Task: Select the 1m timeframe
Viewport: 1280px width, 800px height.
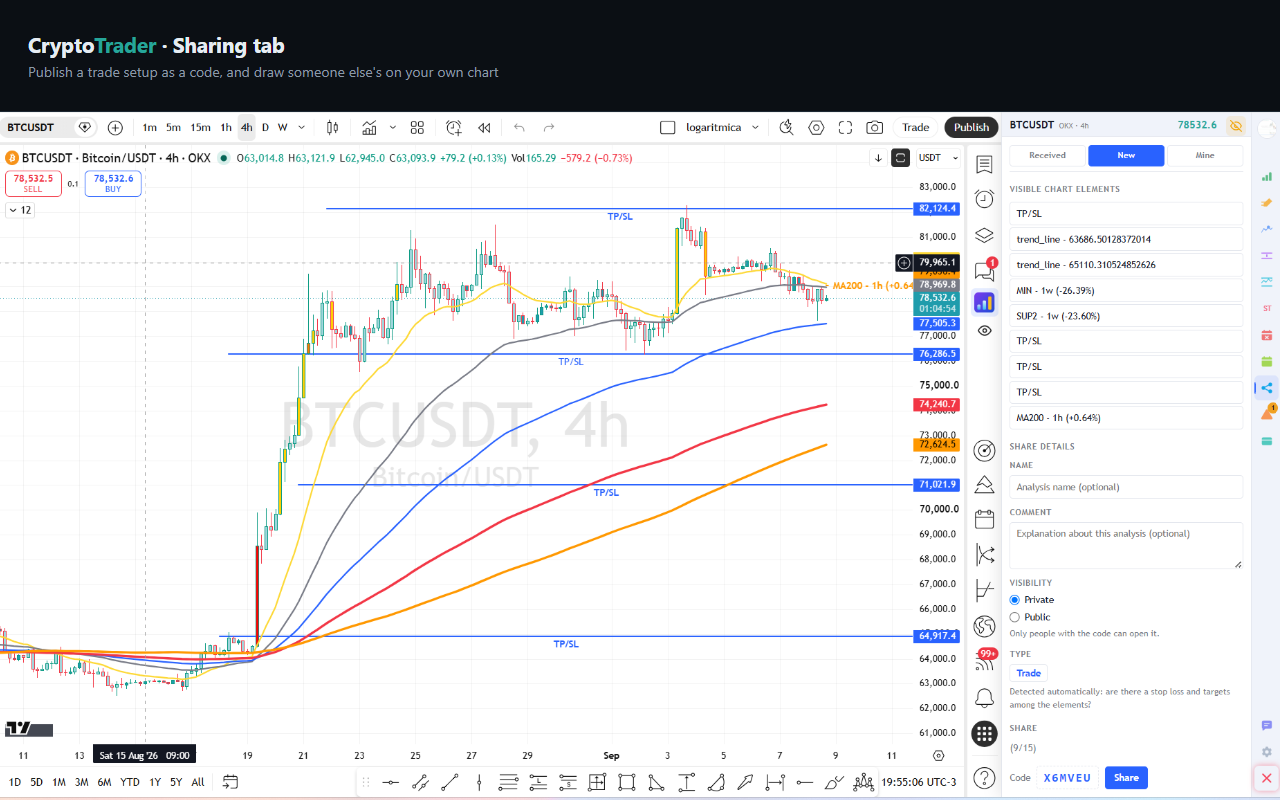Action: click(x=149, y=127)
